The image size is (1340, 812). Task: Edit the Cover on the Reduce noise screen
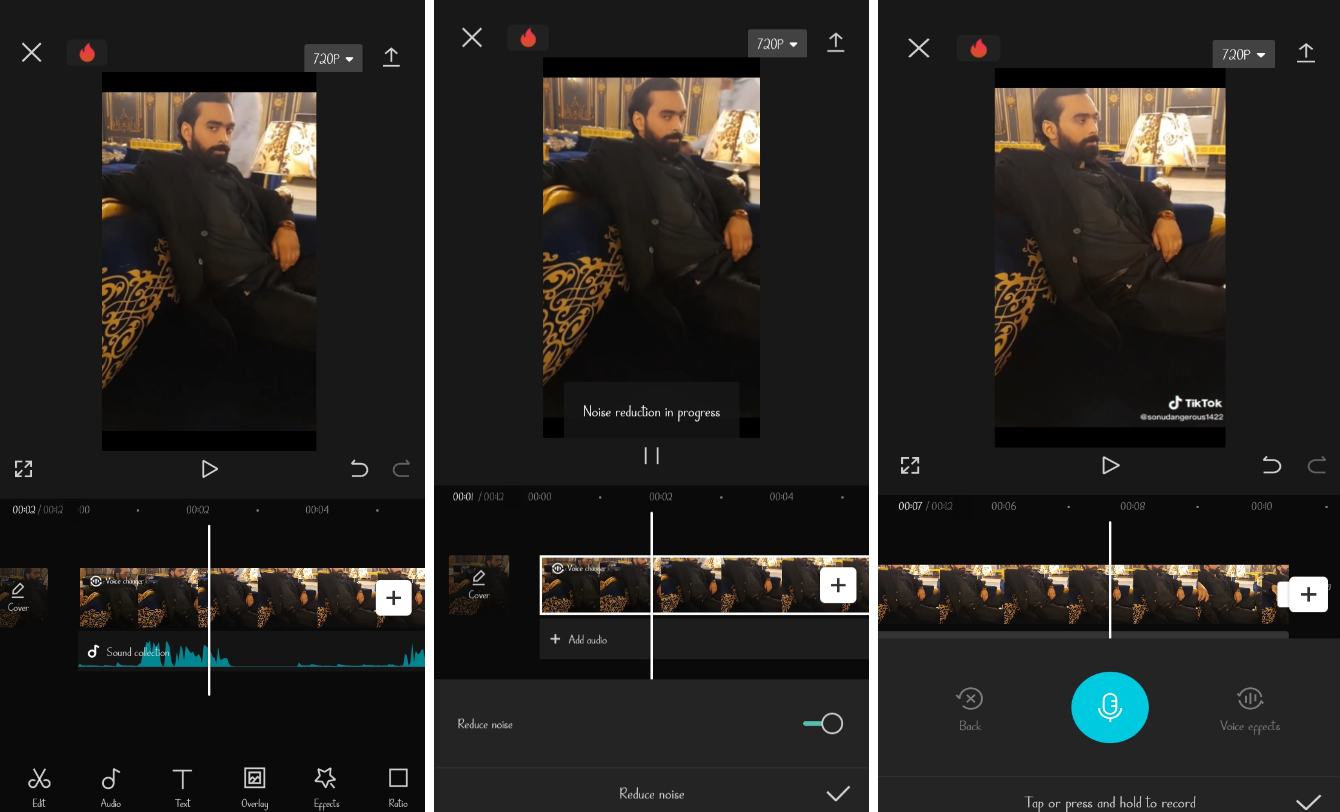pyautogui.click(x=479, y=584)
